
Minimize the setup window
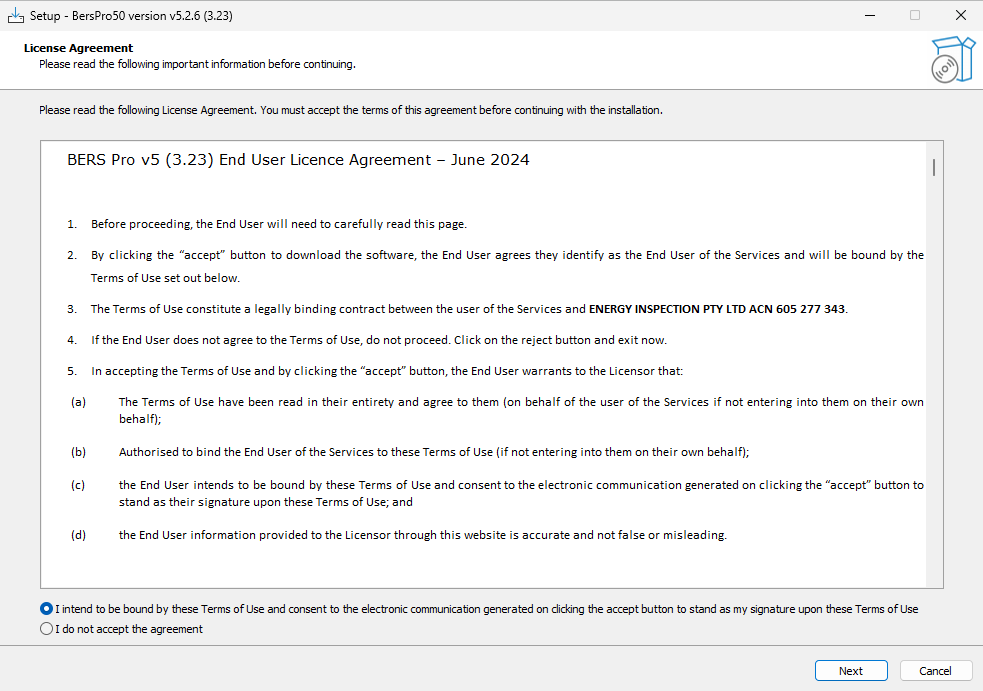(x=870, y=15)
